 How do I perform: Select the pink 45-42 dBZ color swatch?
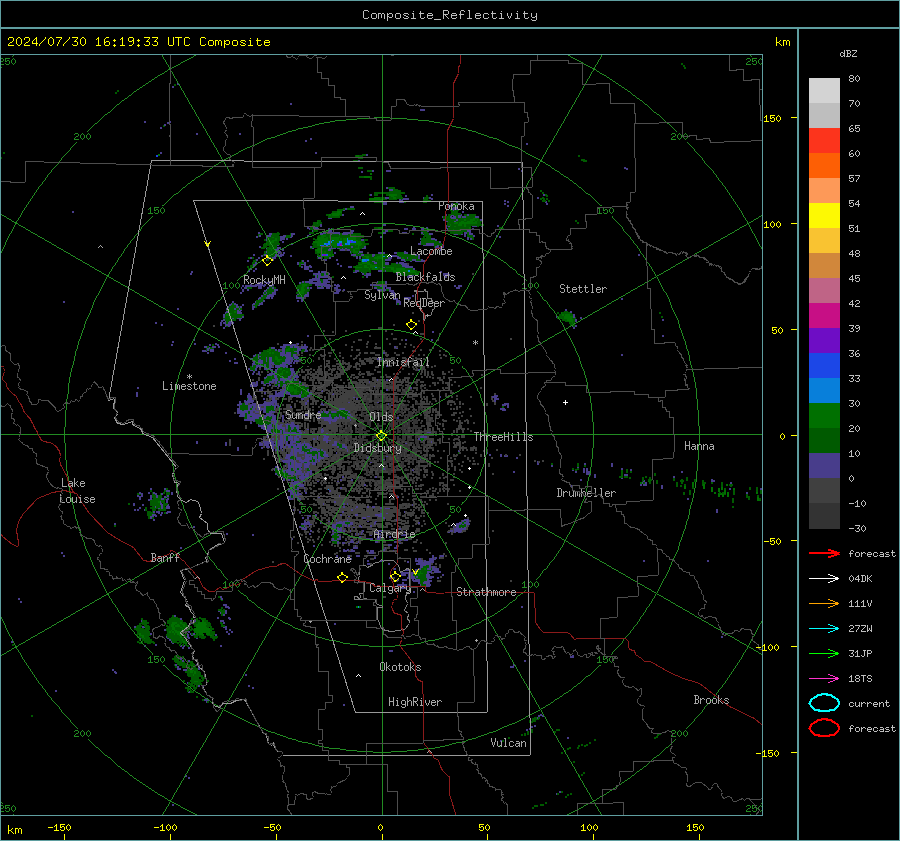pyautogui.click(x=824, y=291)
